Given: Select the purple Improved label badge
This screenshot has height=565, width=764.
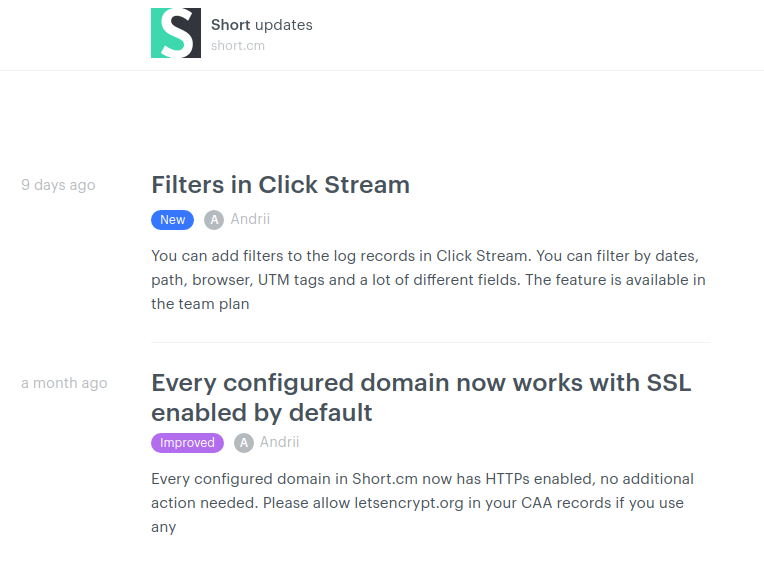Looking at the screenshot, I should pyautogui.click(x=187, y=443).
